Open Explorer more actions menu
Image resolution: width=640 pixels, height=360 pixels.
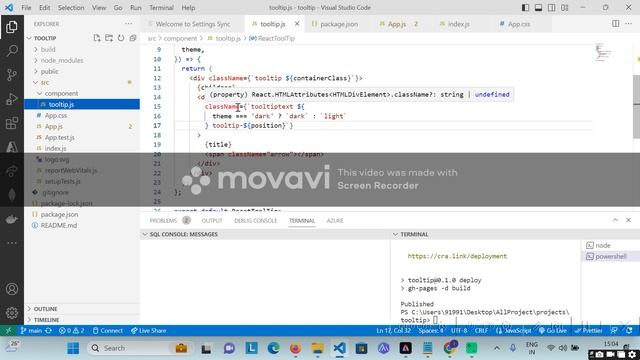pos(129,24)
